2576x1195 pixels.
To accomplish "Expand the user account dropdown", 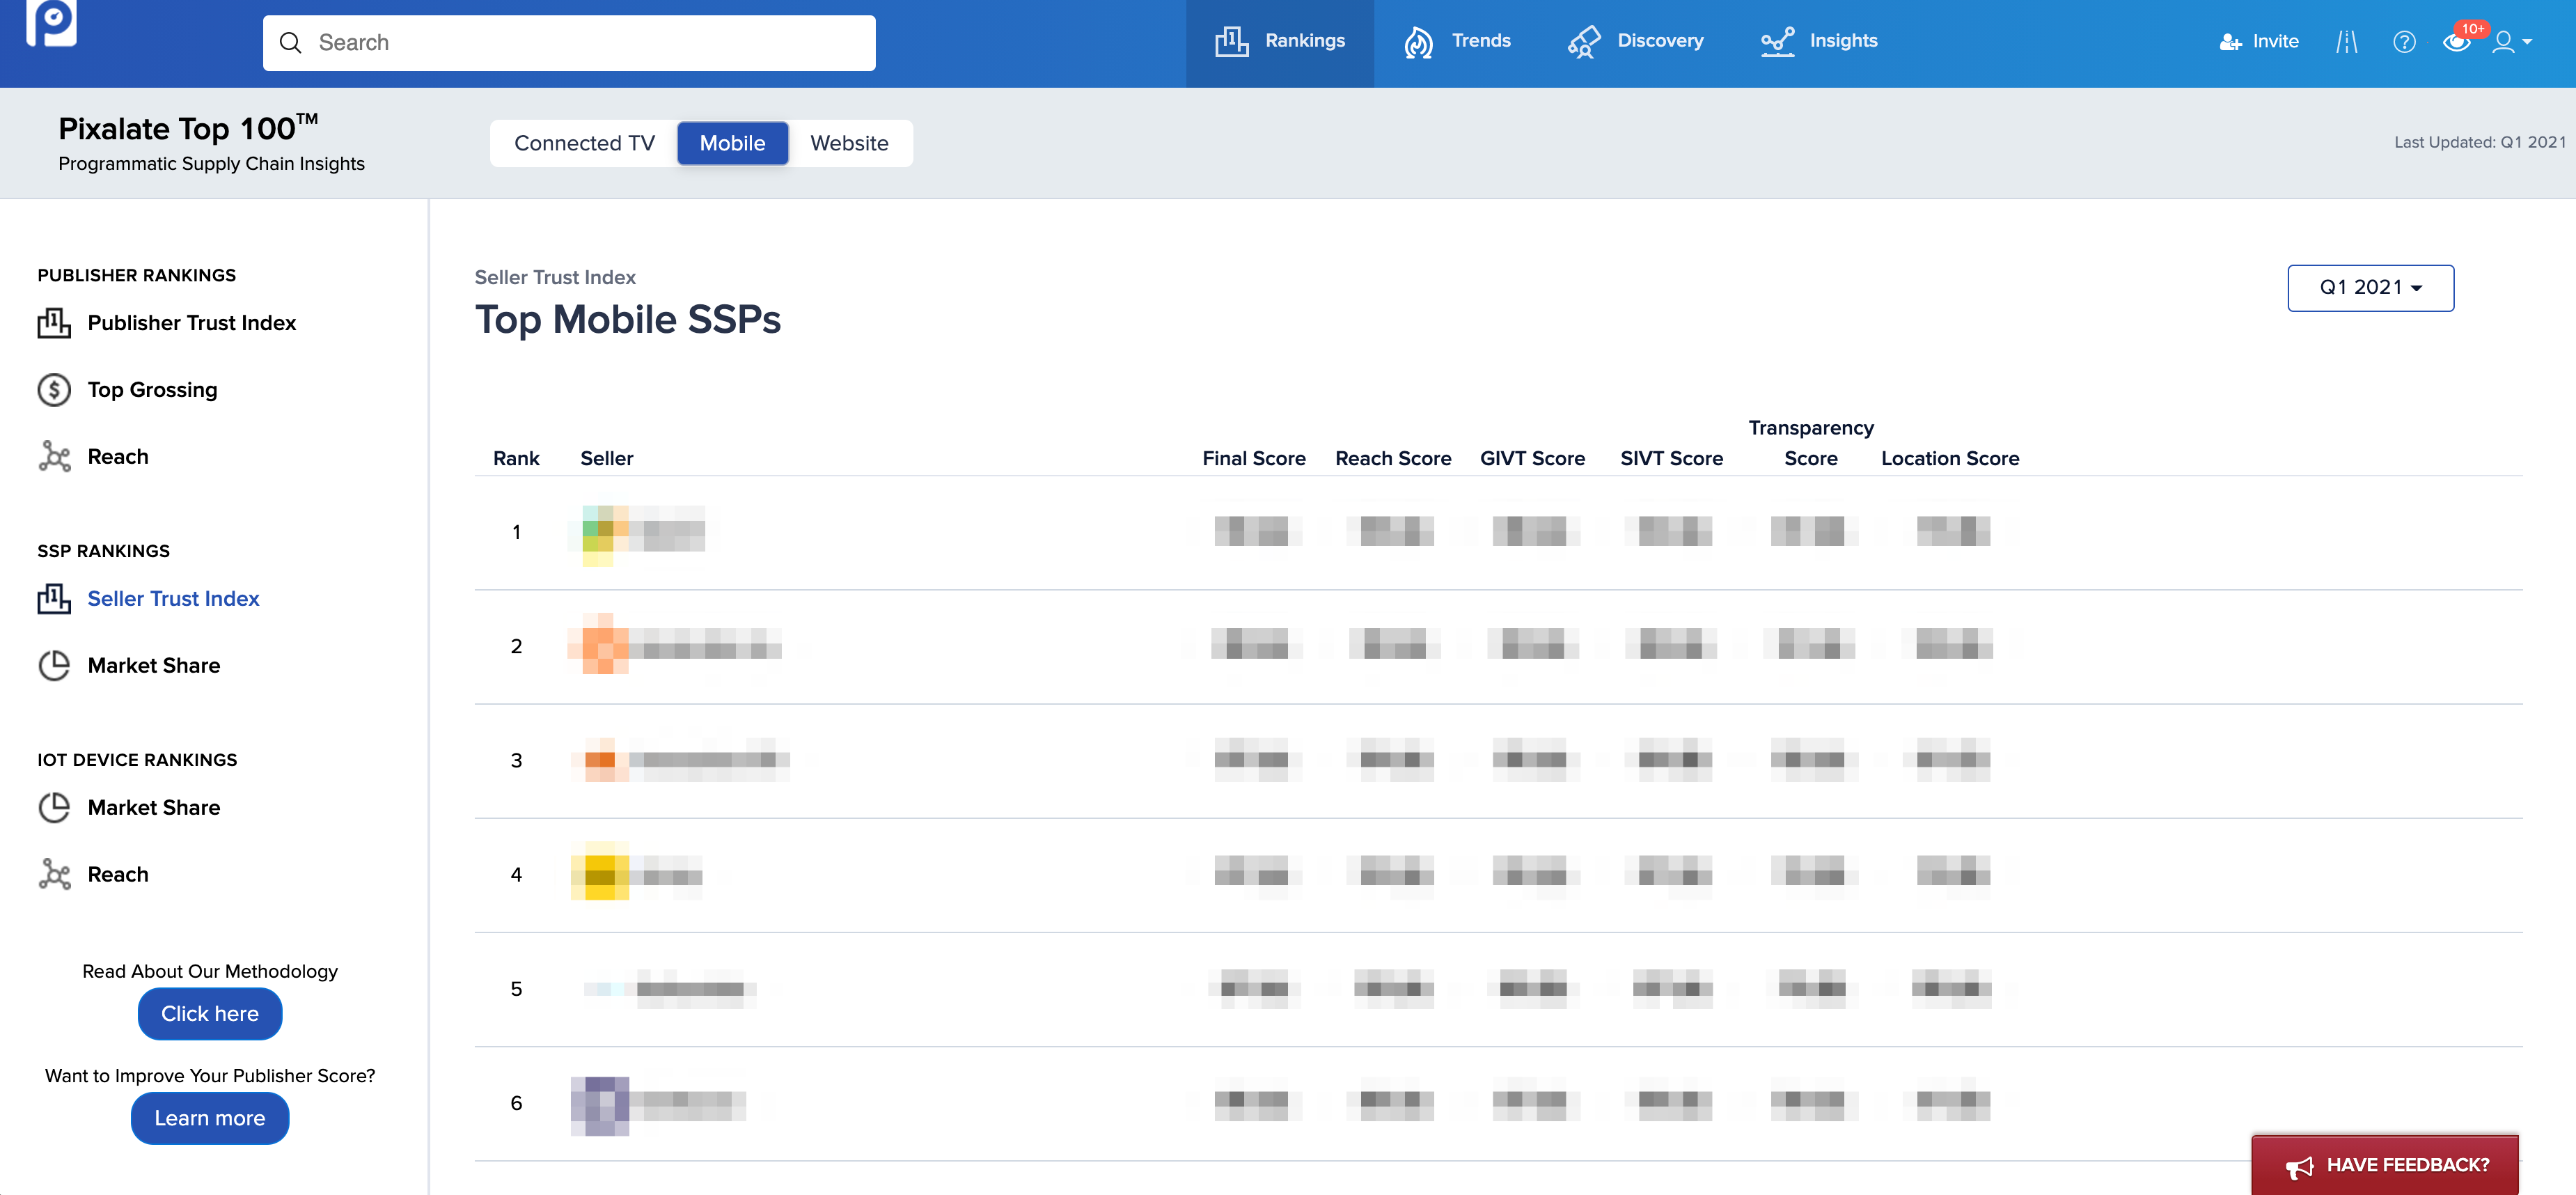I will click(2511, 42).
